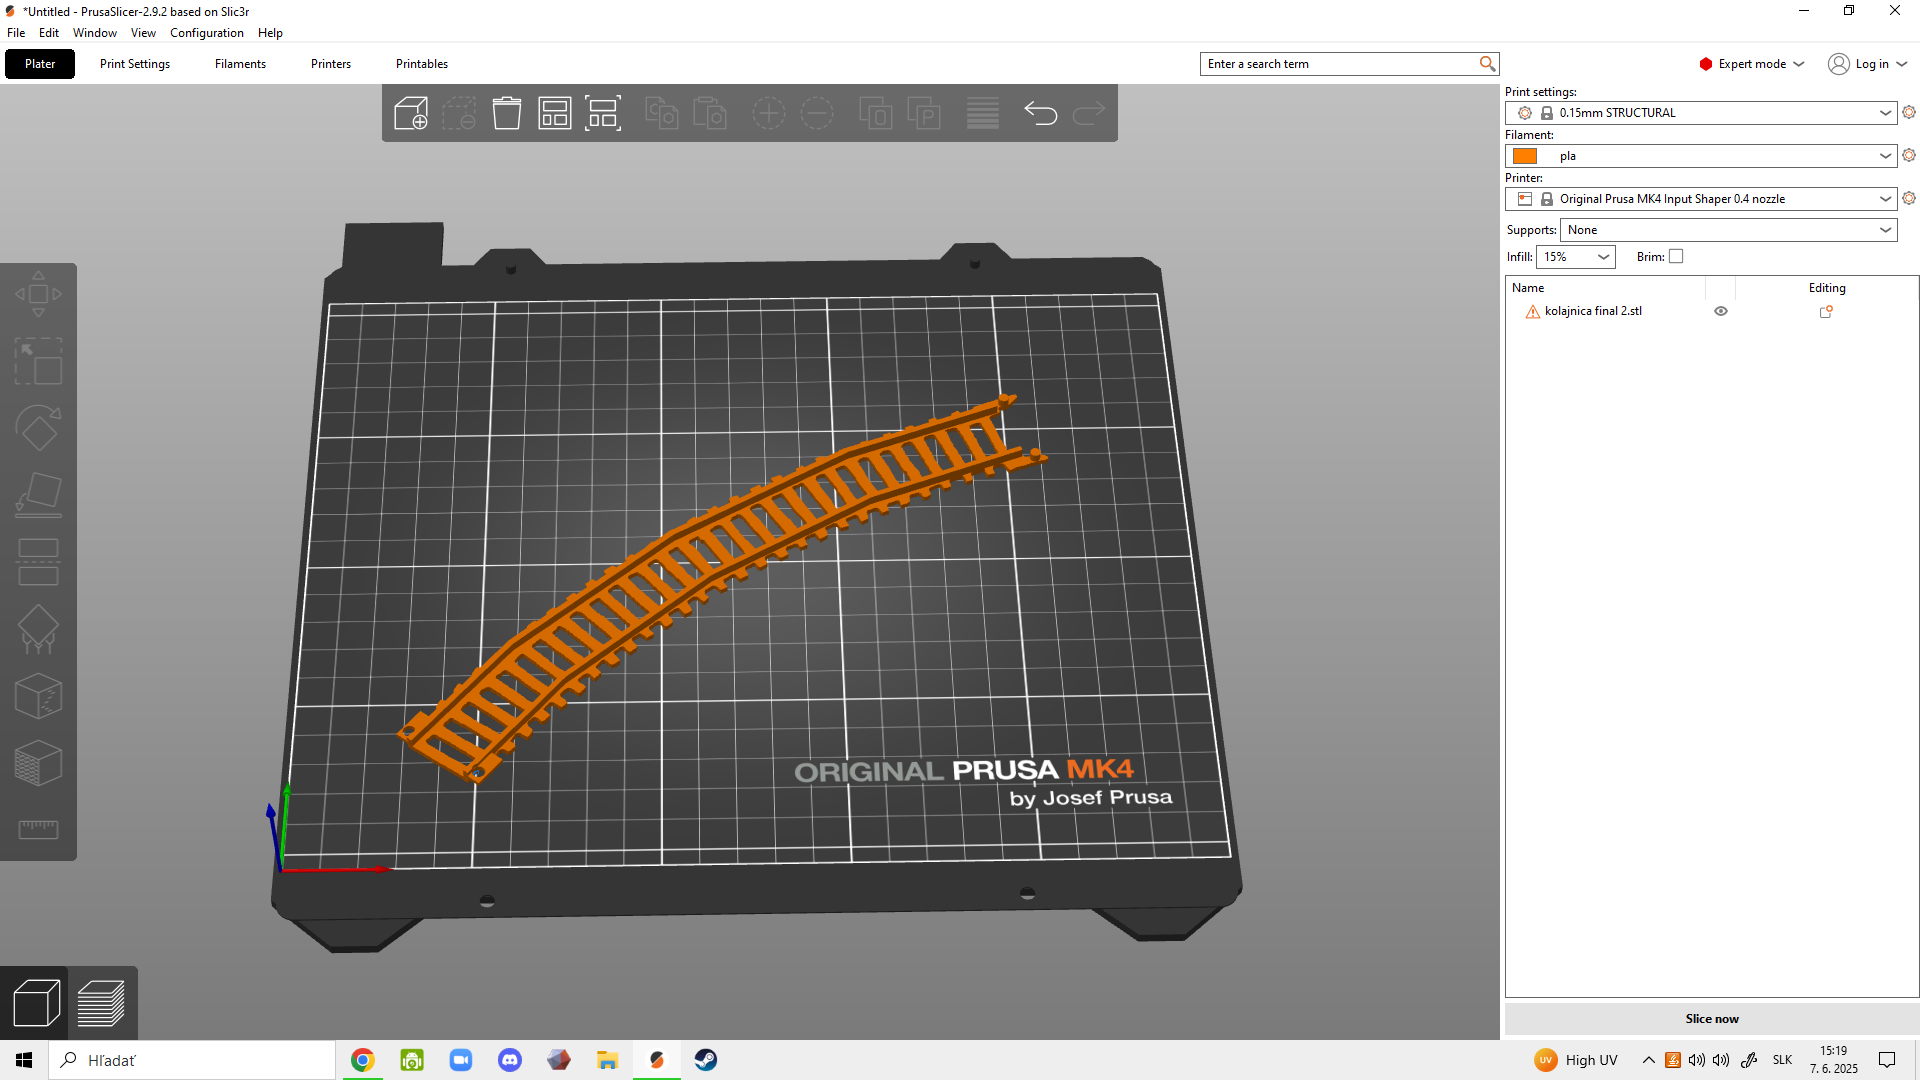Screen dimensions: 1920x1080
Task: Select the multi-material painting cube tool
Action: click(38, 763)
